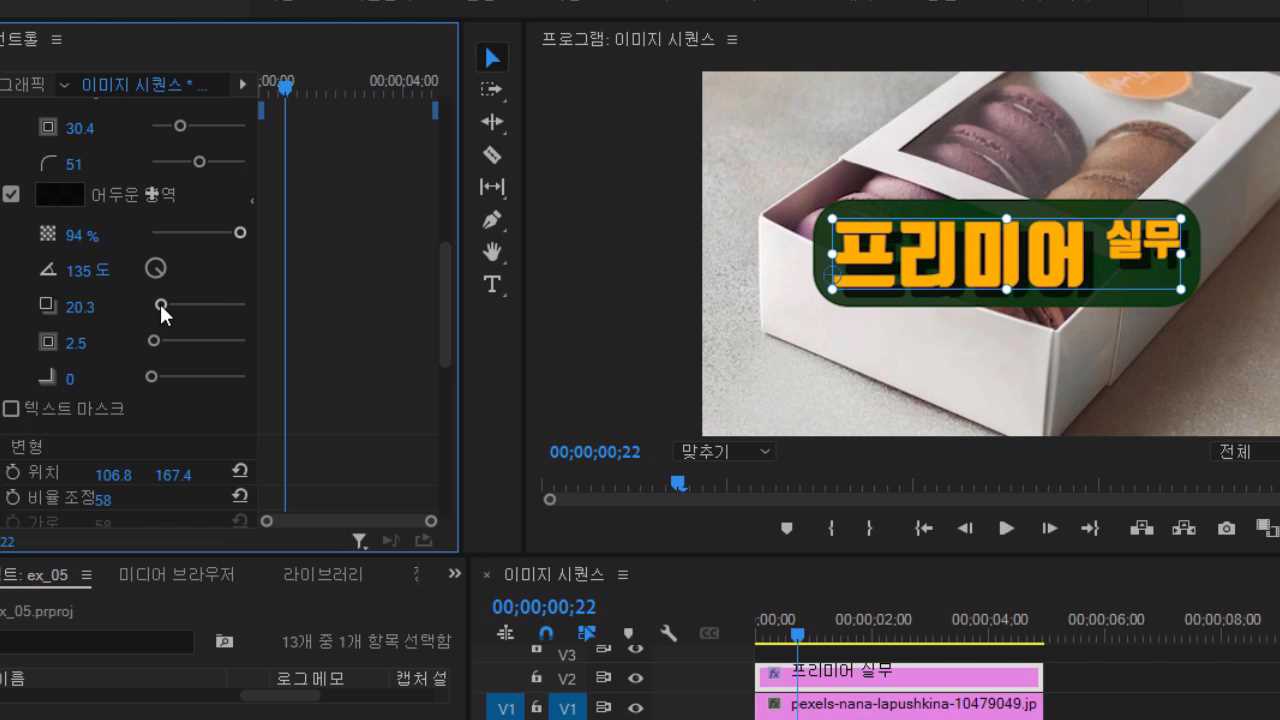Toggle the V1 track lock
1280x720 pixels.
[536, 707]
